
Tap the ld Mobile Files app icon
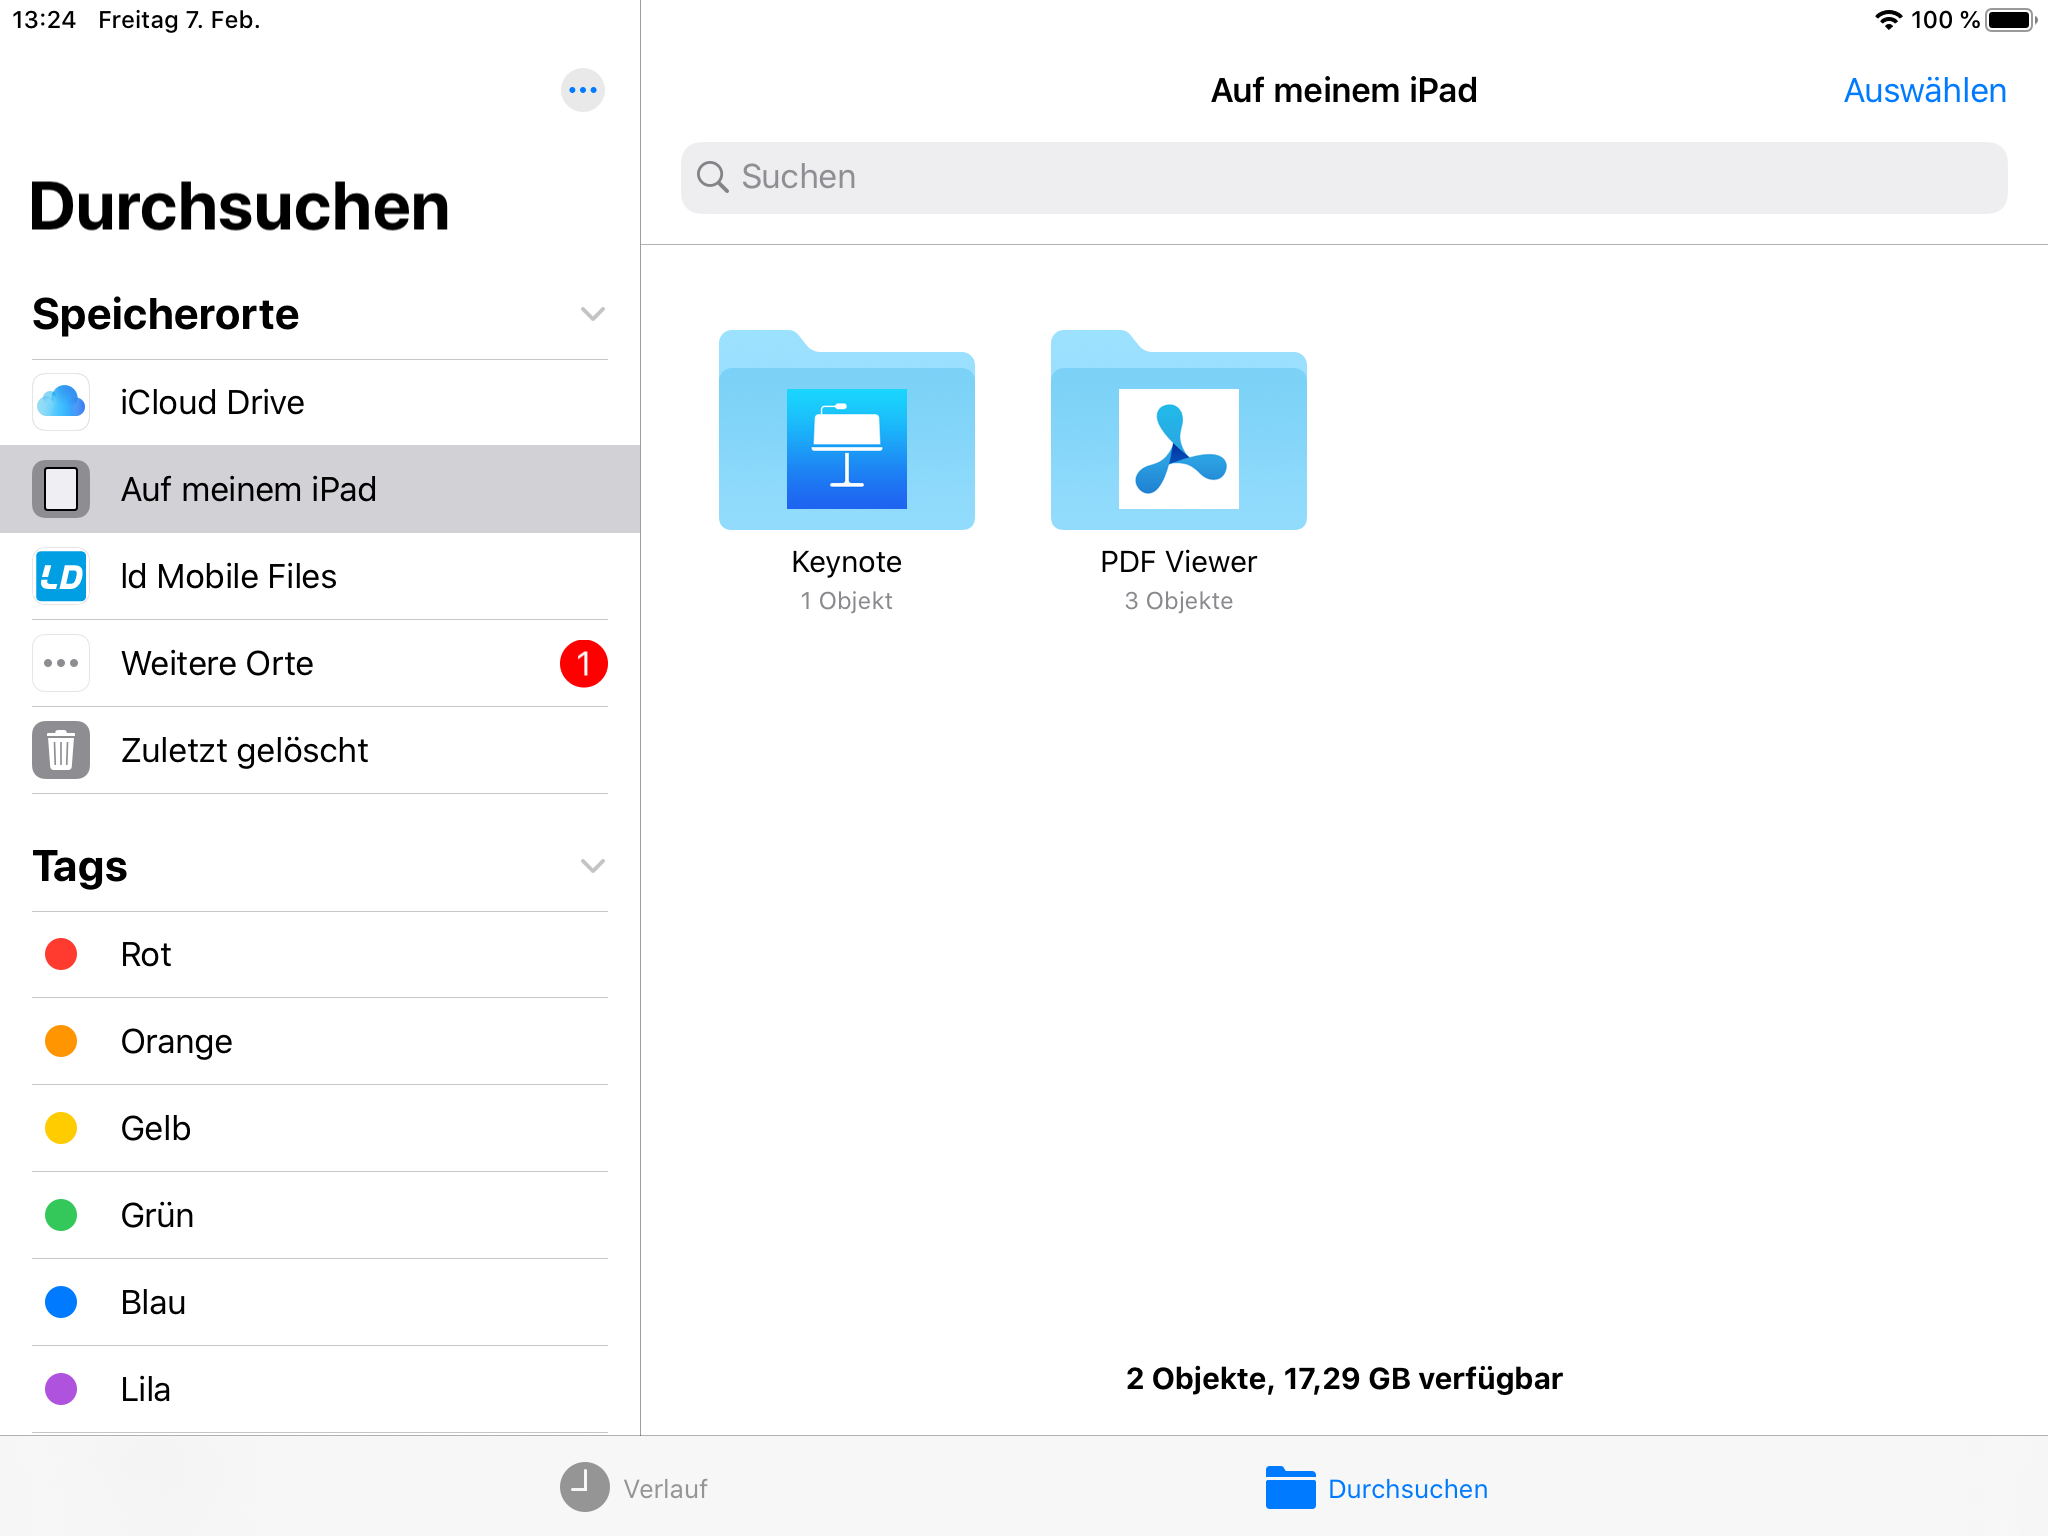[61, 576]
